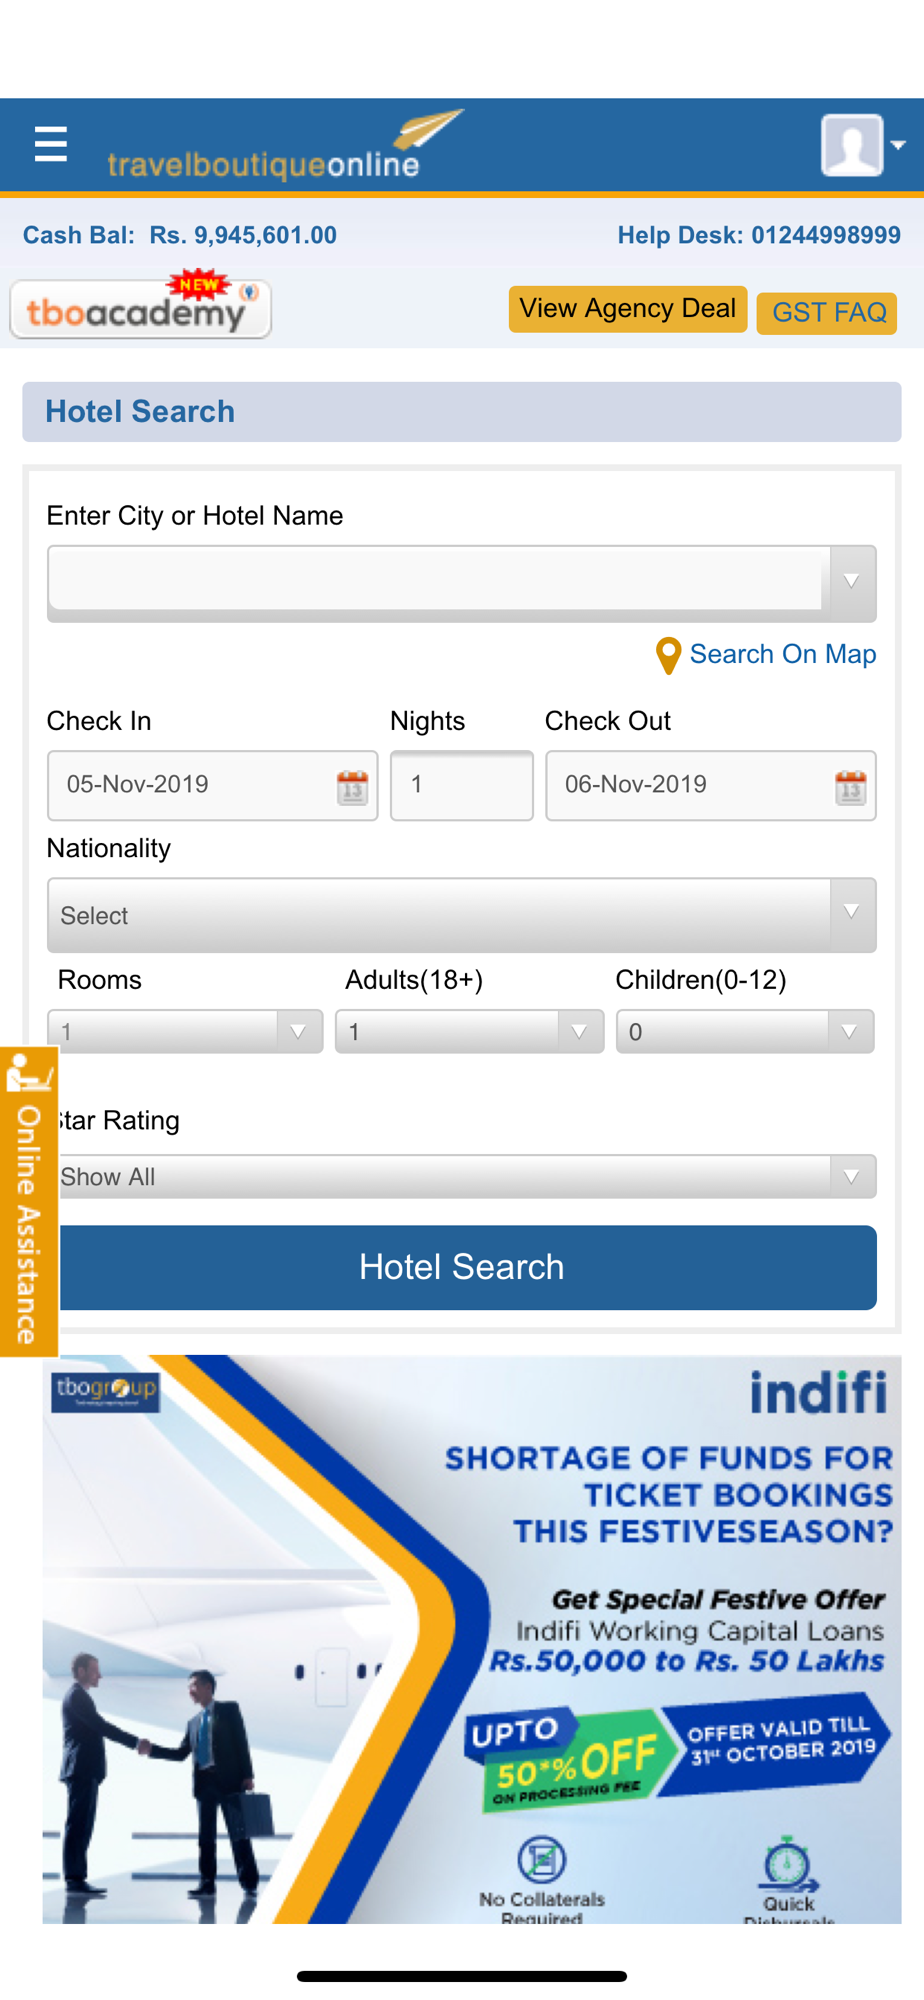The image size is (924, 2000).
Task: Tap the Search On Map pin icon
Action: [668, 656]
